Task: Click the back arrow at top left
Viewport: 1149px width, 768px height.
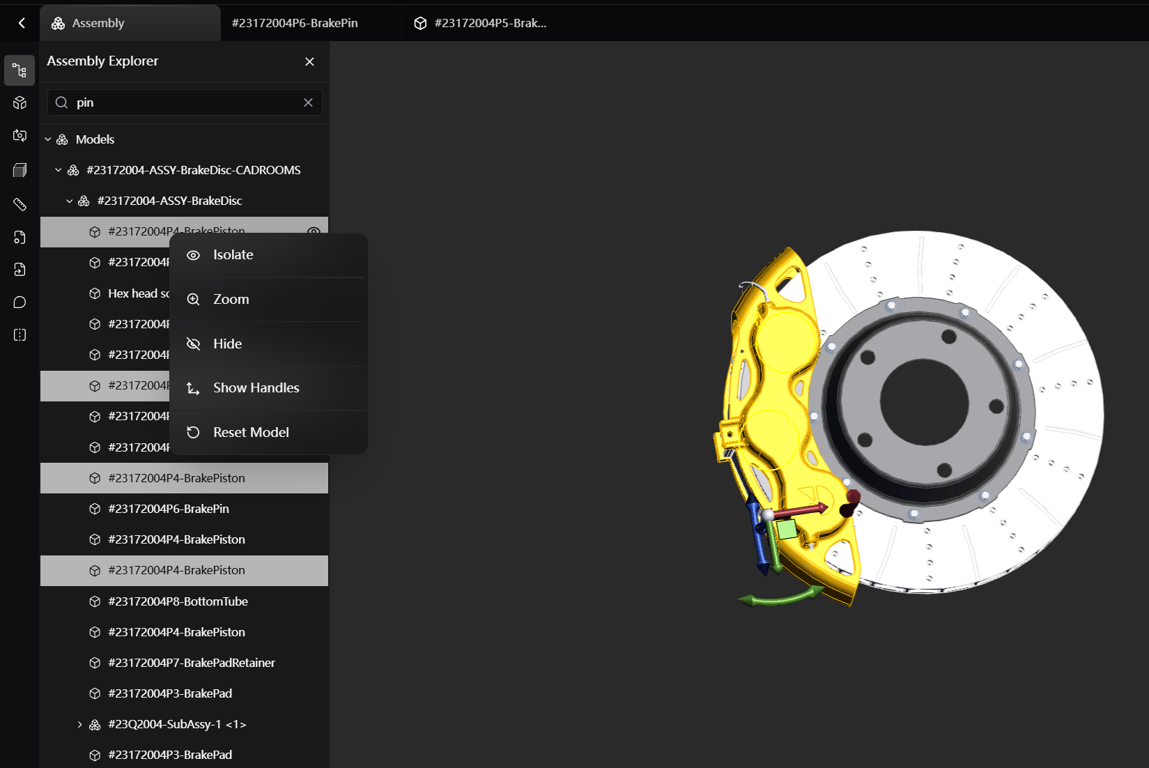Action: click(x=21, y=23)
